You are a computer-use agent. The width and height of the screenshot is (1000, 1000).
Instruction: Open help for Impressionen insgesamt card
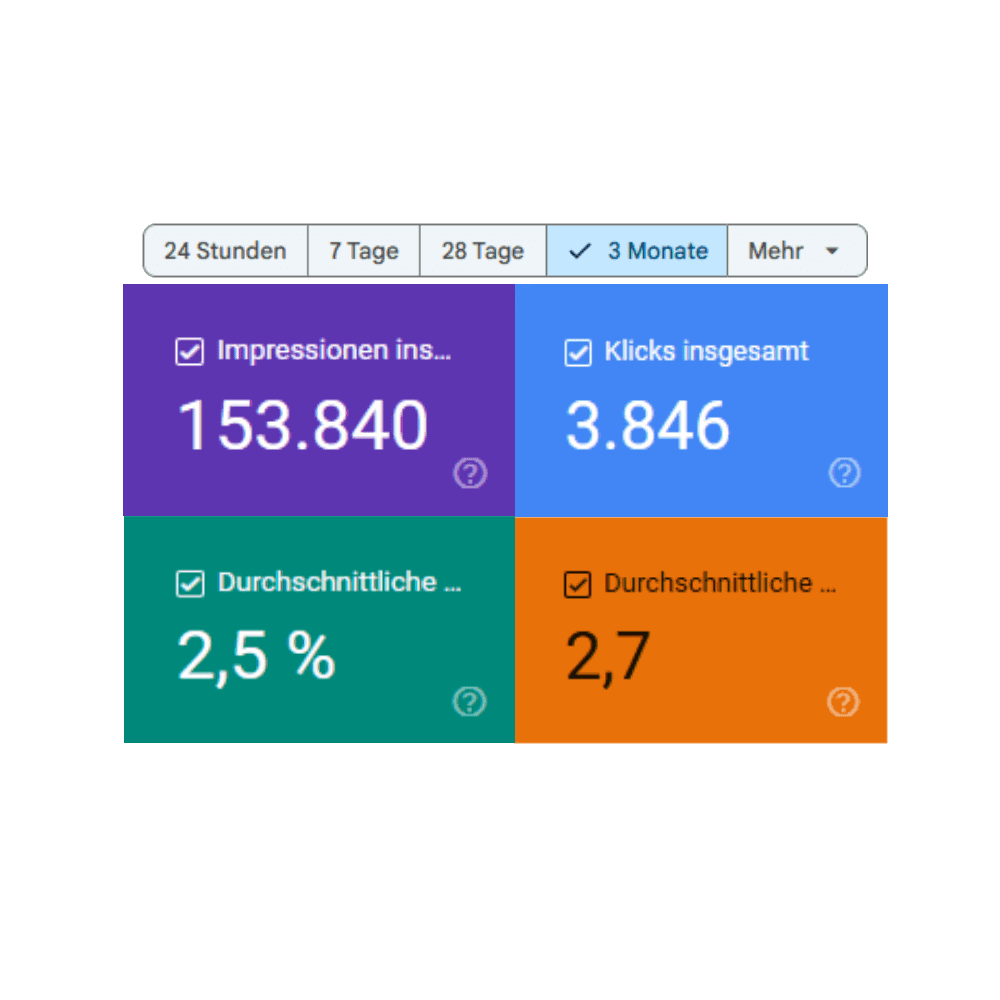pyautogui.click(x=470, y=473)
